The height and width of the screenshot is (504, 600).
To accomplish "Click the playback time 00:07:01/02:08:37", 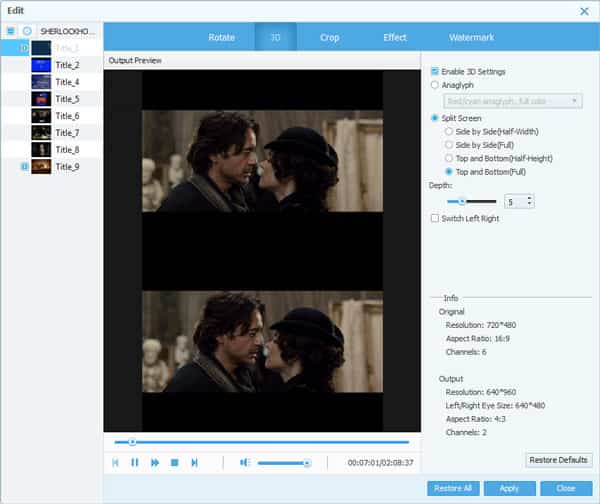I will (x=380, y=463).
